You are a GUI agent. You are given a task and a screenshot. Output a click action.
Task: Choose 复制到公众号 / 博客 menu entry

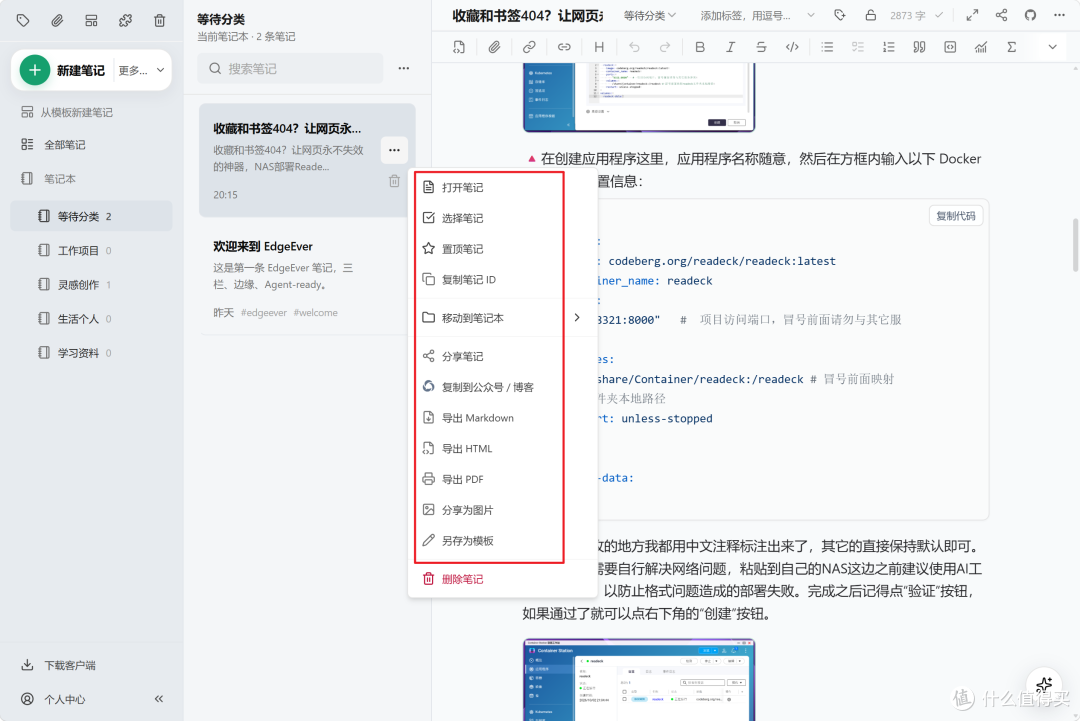tap(503, 387)
